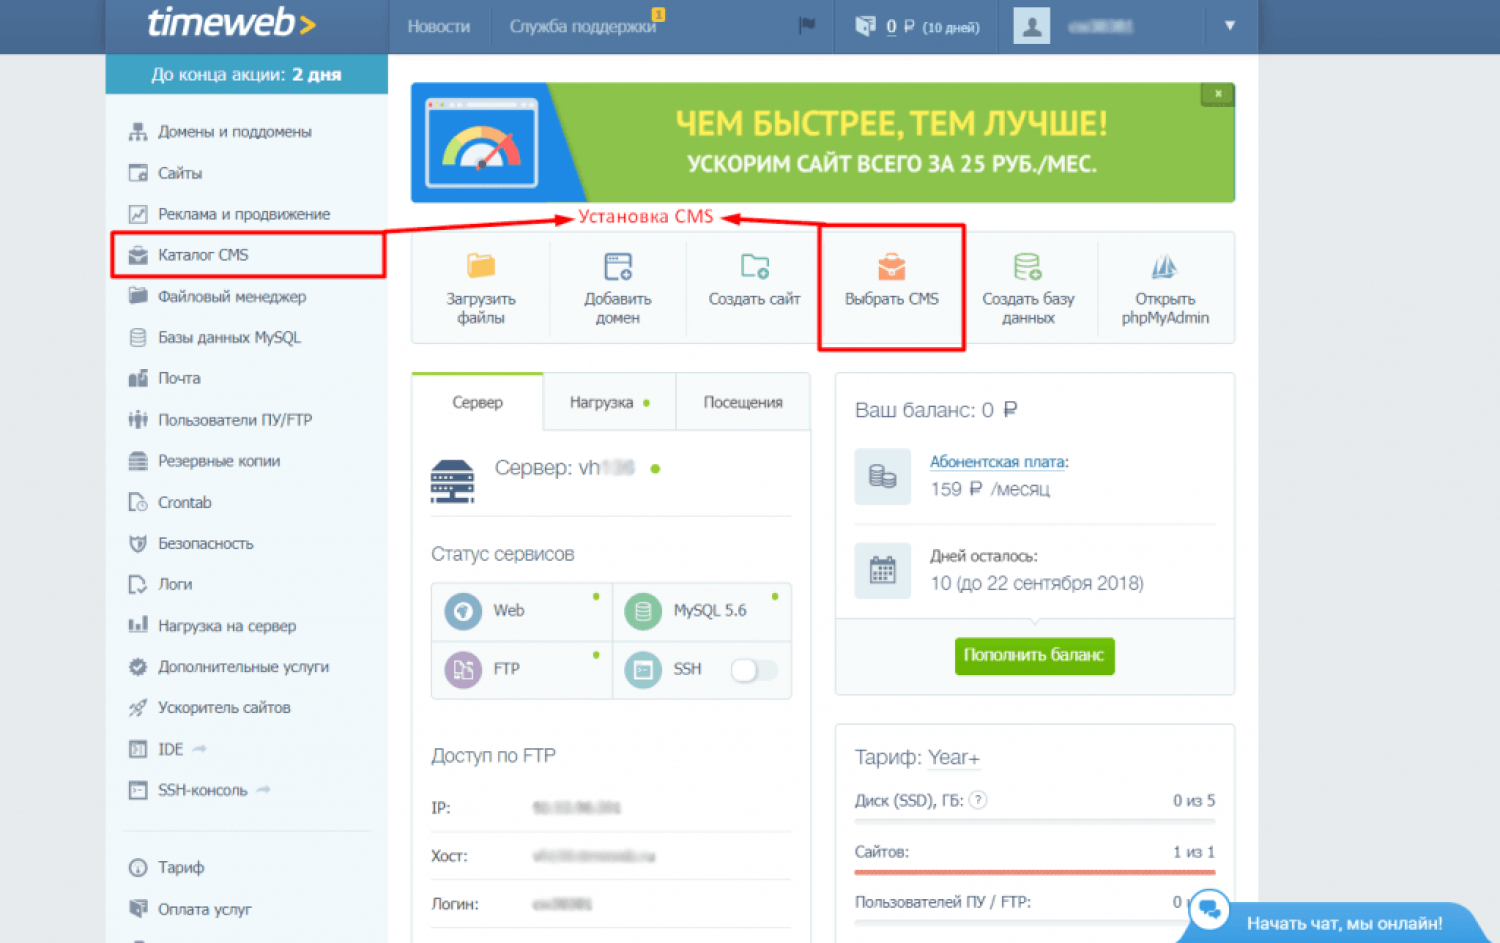Open Выбрать CMS briefcase icon

tap(891, 267)
